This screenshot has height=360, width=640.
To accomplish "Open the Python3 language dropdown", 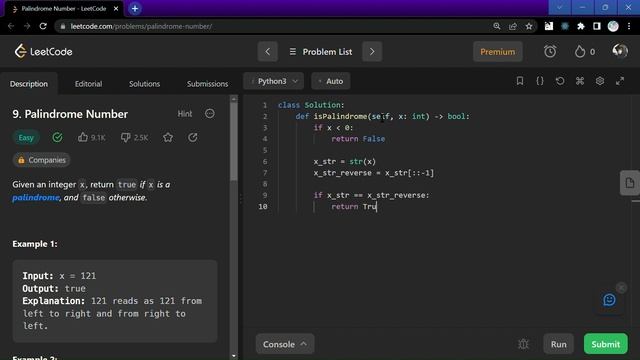I will 273,81.
